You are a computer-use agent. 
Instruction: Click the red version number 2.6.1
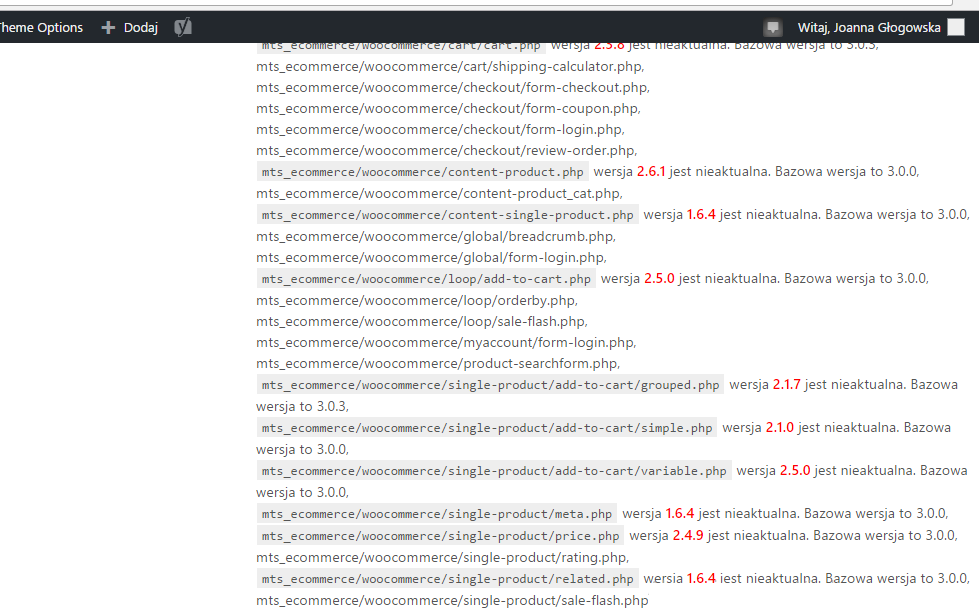pos(651,172)
